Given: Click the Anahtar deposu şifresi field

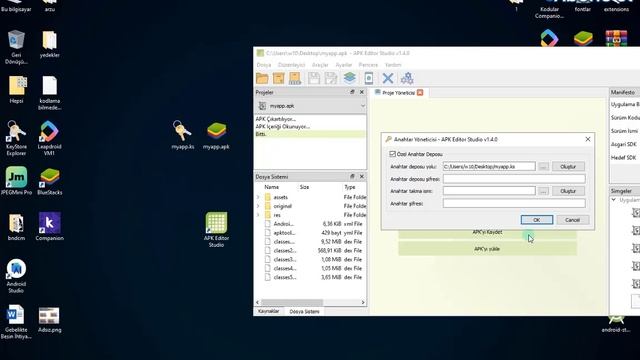Looking at the screenshot, I should (x=514, y=179).
